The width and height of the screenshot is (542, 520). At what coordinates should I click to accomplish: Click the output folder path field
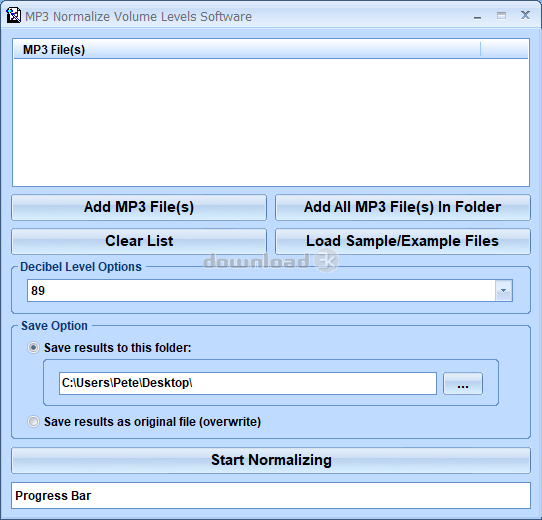pos(248,383)
